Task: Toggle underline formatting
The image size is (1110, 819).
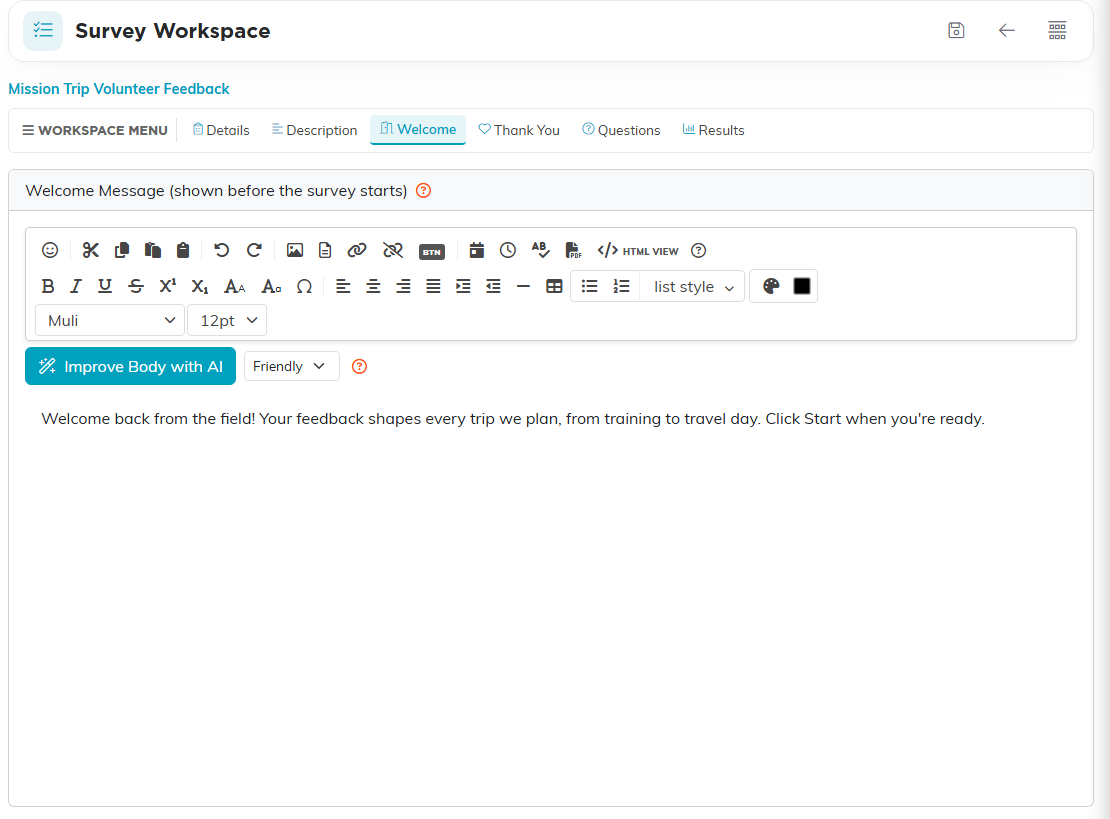Action: click(x=105, y=286)
